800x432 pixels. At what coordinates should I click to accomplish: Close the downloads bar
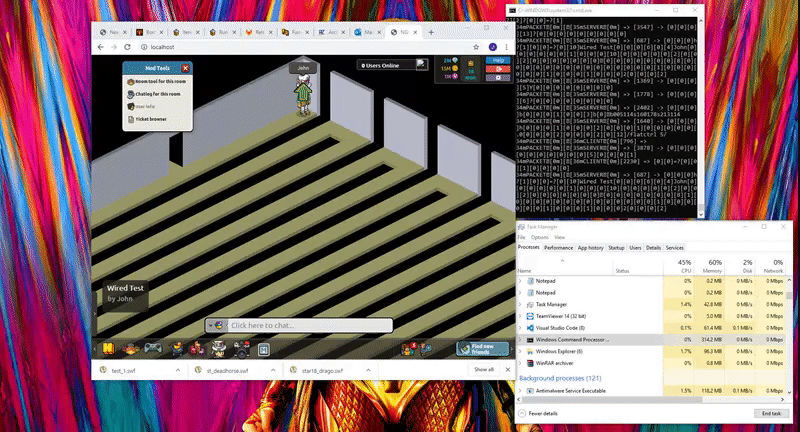click(508, 370)
